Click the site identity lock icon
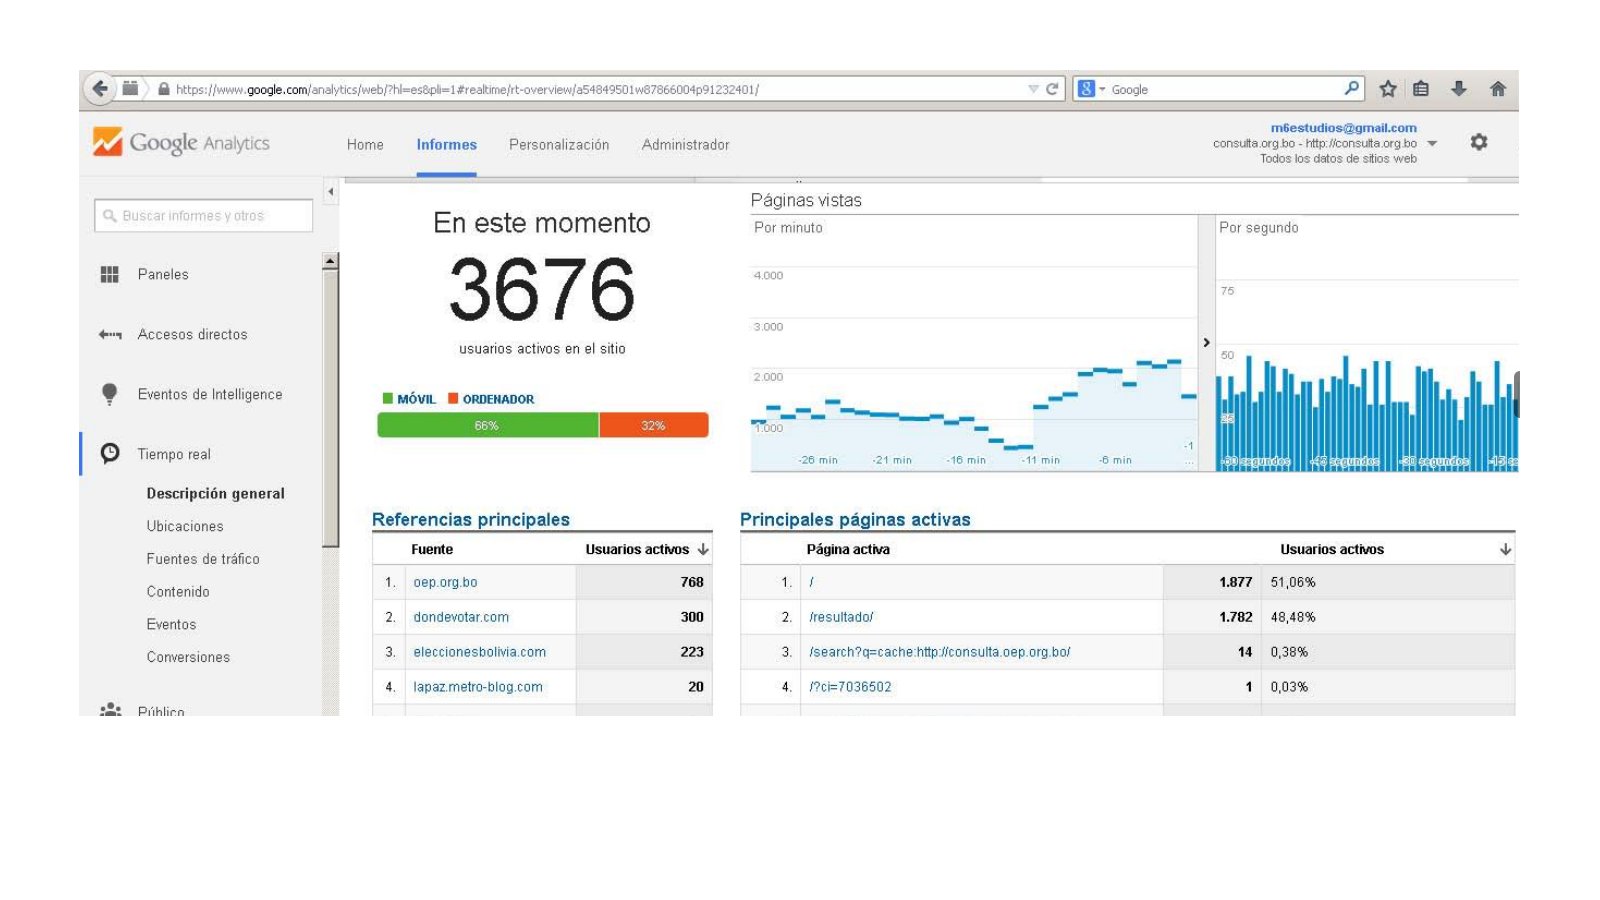Screen dimensions: 1600x900 (163, 89)
